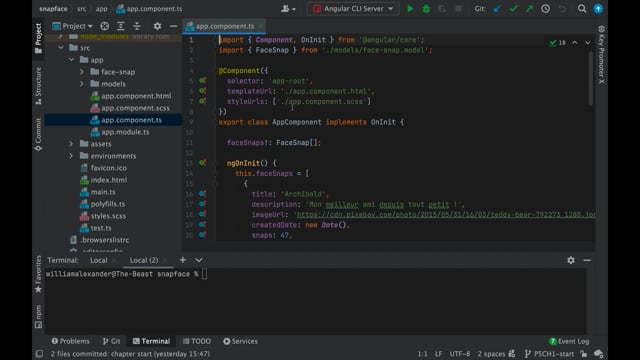Screen dimensions: 640x360
Task: Expand the environments folder
Action: click(71, 156)
